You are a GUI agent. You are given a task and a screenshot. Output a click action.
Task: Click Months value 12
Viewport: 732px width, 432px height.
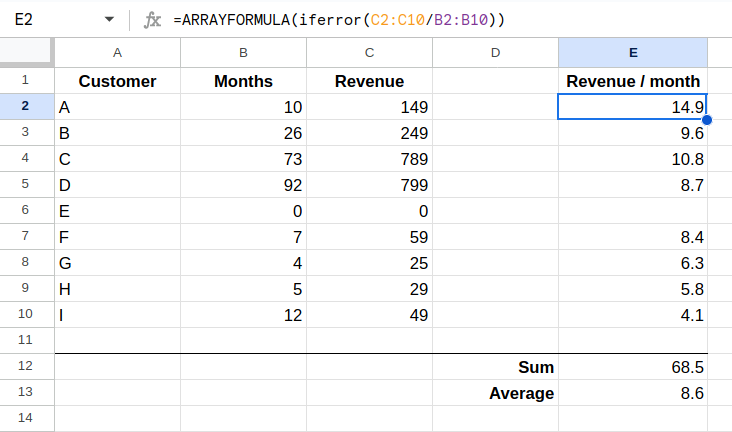click(244, 315)
